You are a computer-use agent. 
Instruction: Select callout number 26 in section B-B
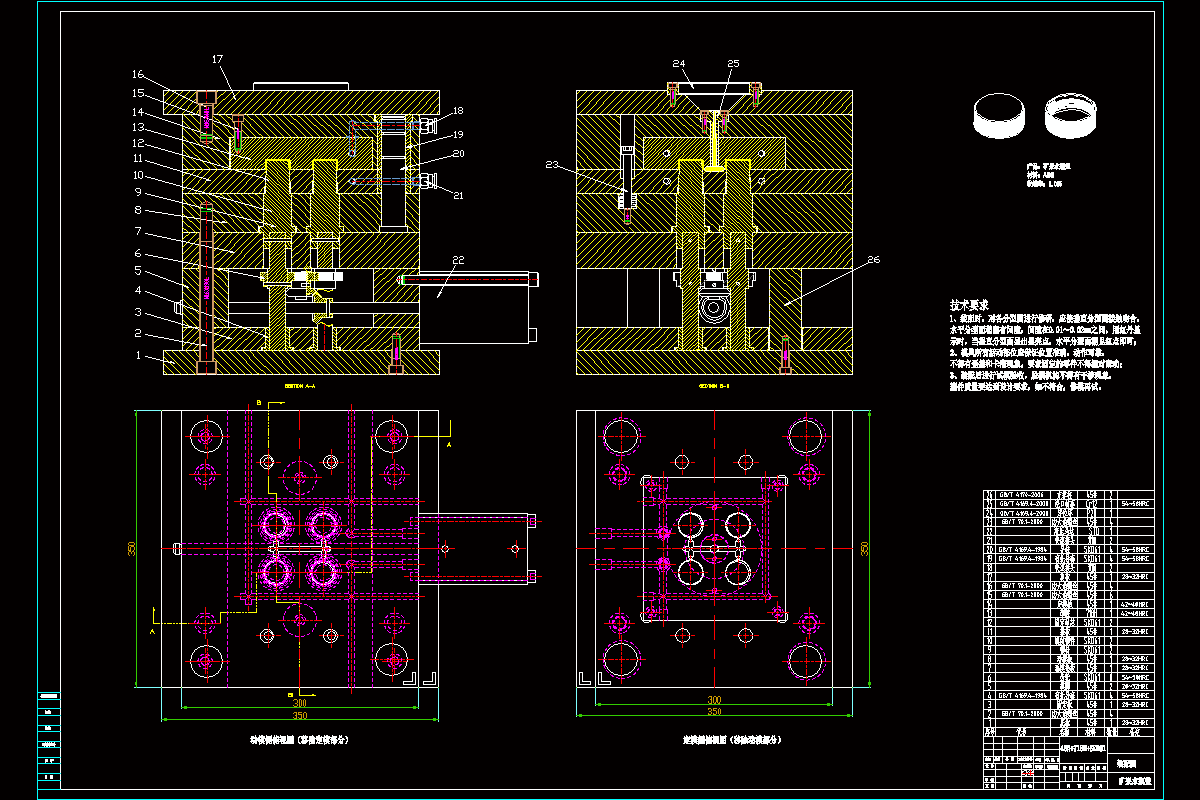(x=873, y=260)
